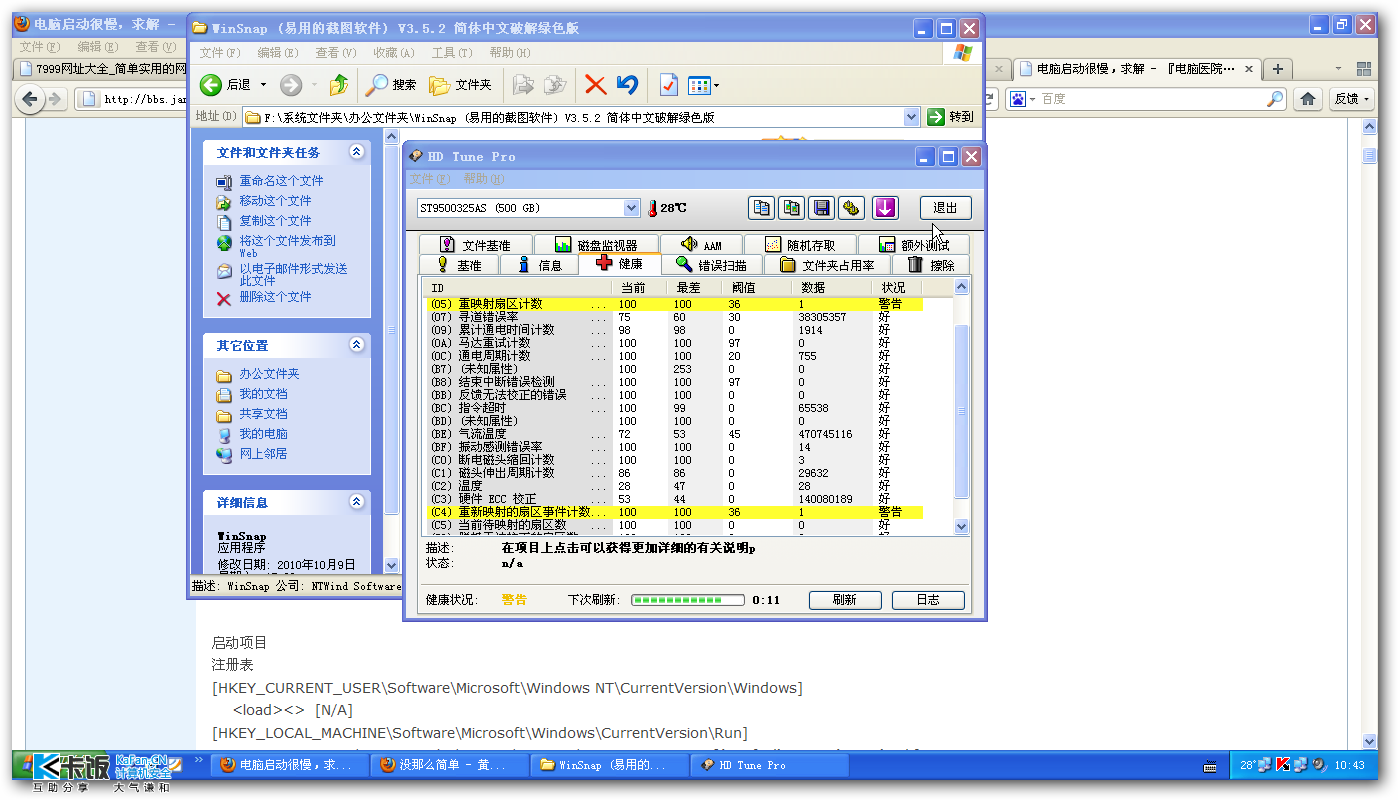Click the Search (搜索) magnifier in the Explorer toolbar
1398x800 pixels.
[x=391, y=85]
